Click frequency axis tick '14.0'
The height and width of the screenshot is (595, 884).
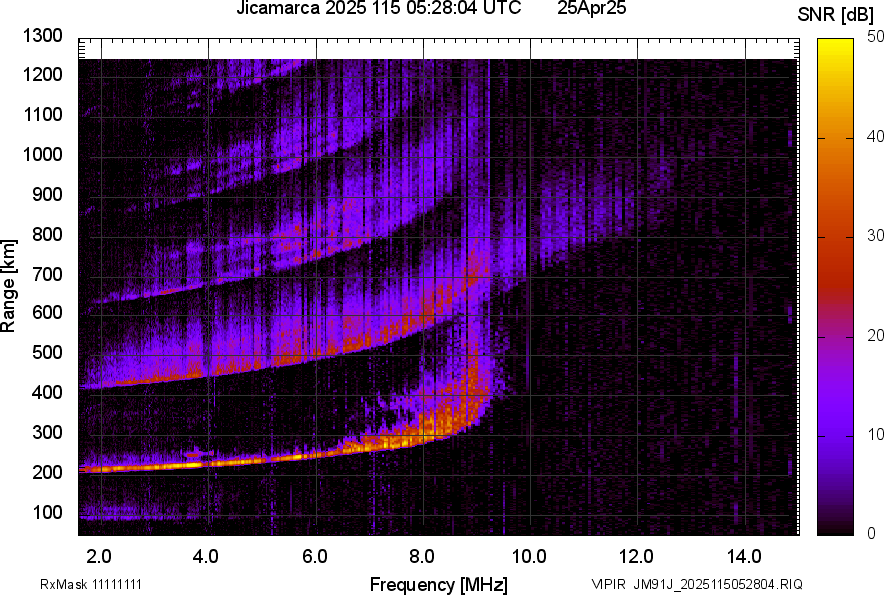click(x=744, y=557)
